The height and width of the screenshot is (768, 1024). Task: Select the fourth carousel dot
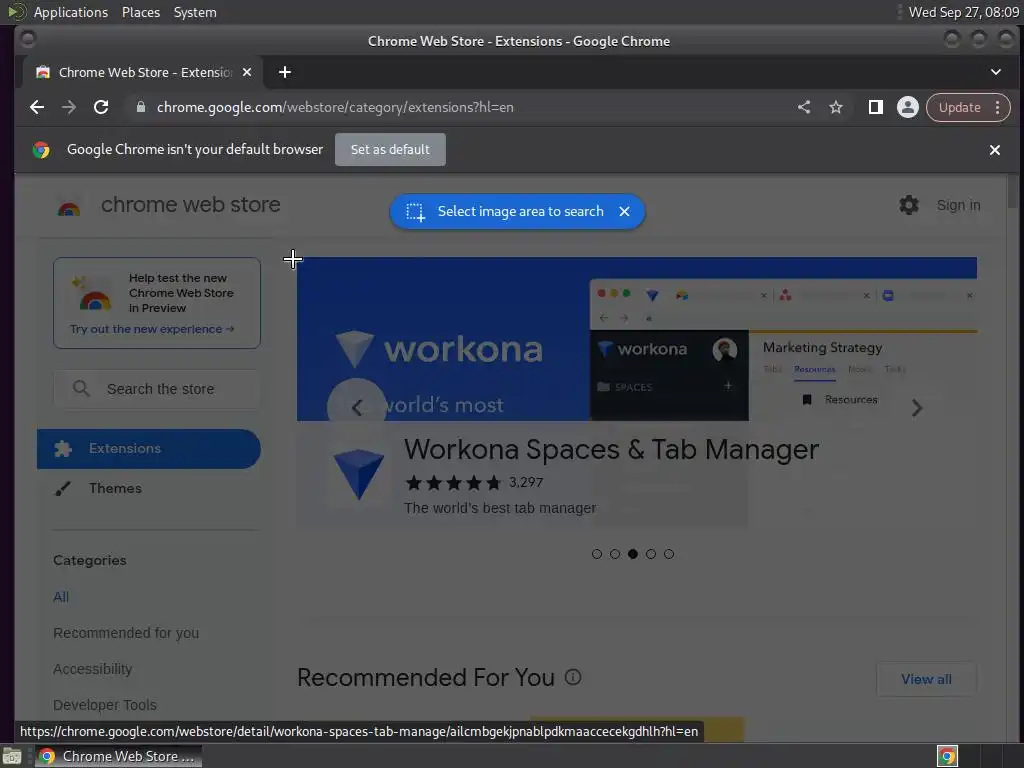(x=650, y=554)
